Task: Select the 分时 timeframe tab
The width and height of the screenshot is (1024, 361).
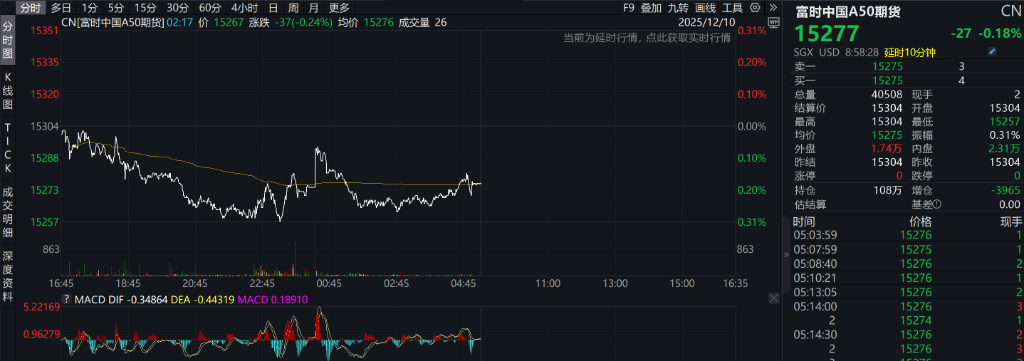Action: coord(30,8)
